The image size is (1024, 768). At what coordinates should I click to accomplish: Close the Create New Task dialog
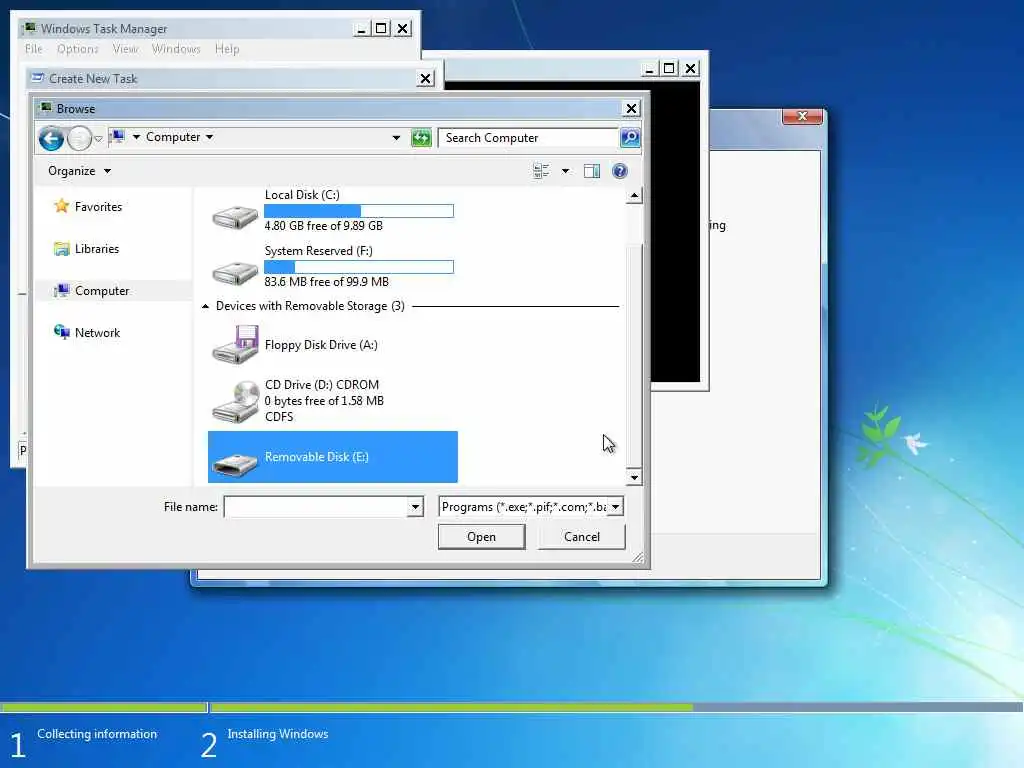point(425,78)
